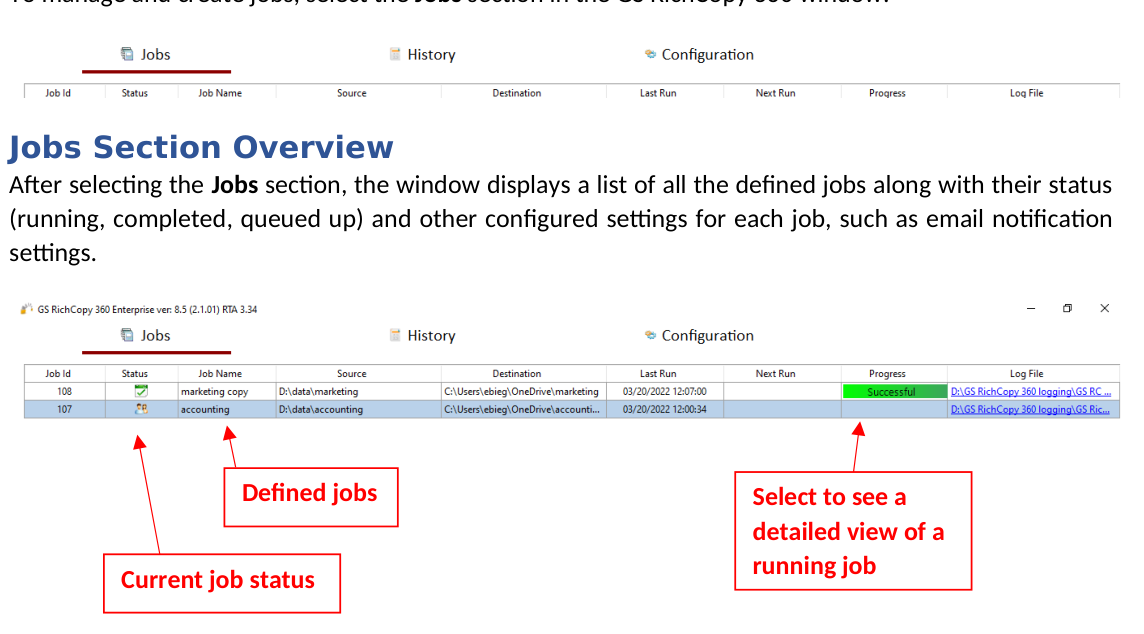Click the status icon for job 107
This screenshot has width=1144, height=634.
[x=141, y=409]
